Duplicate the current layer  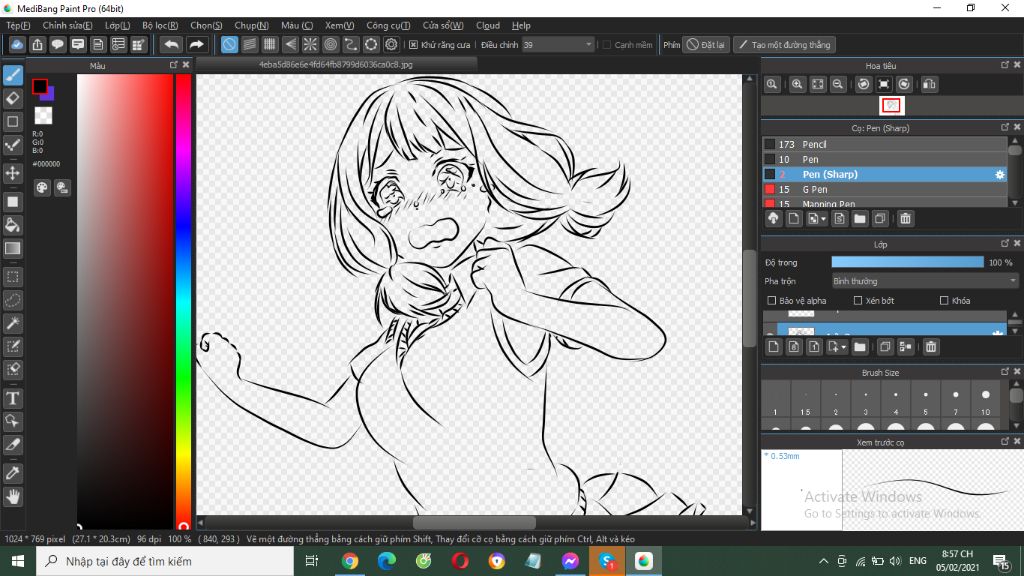click(885, 347)
